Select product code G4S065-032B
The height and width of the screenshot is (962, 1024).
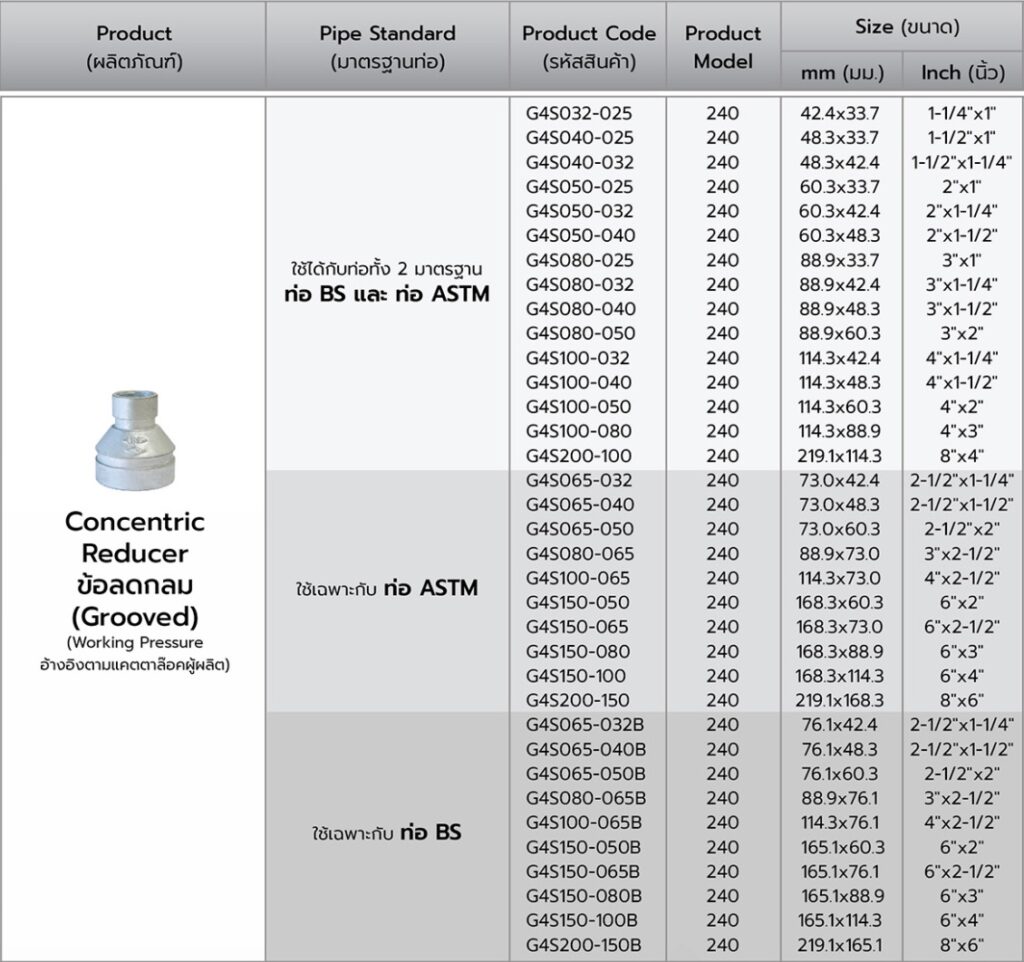(585, 724)
